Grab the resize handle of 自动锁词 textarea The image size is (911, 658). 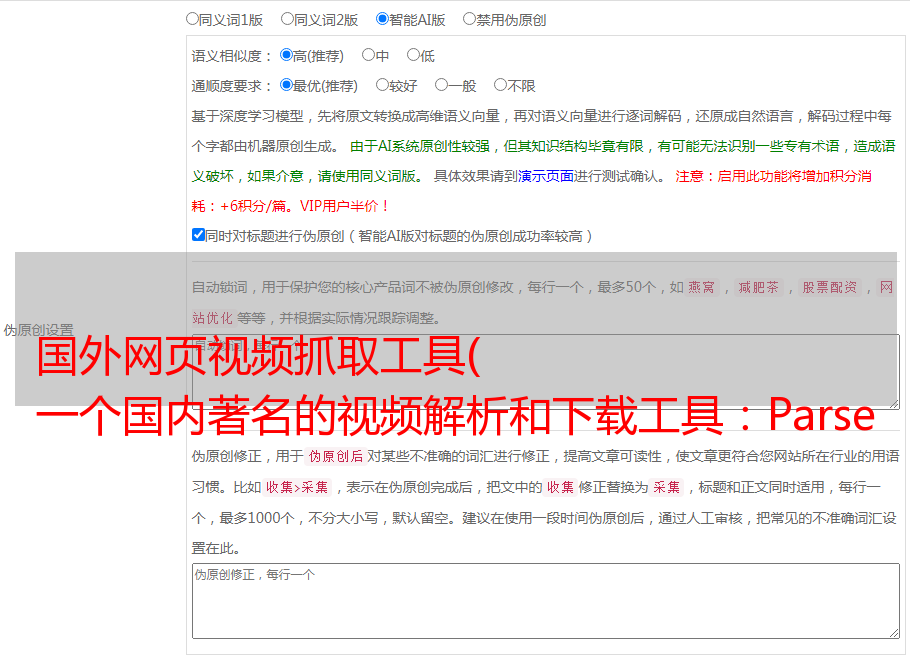[x=894, y=403]
